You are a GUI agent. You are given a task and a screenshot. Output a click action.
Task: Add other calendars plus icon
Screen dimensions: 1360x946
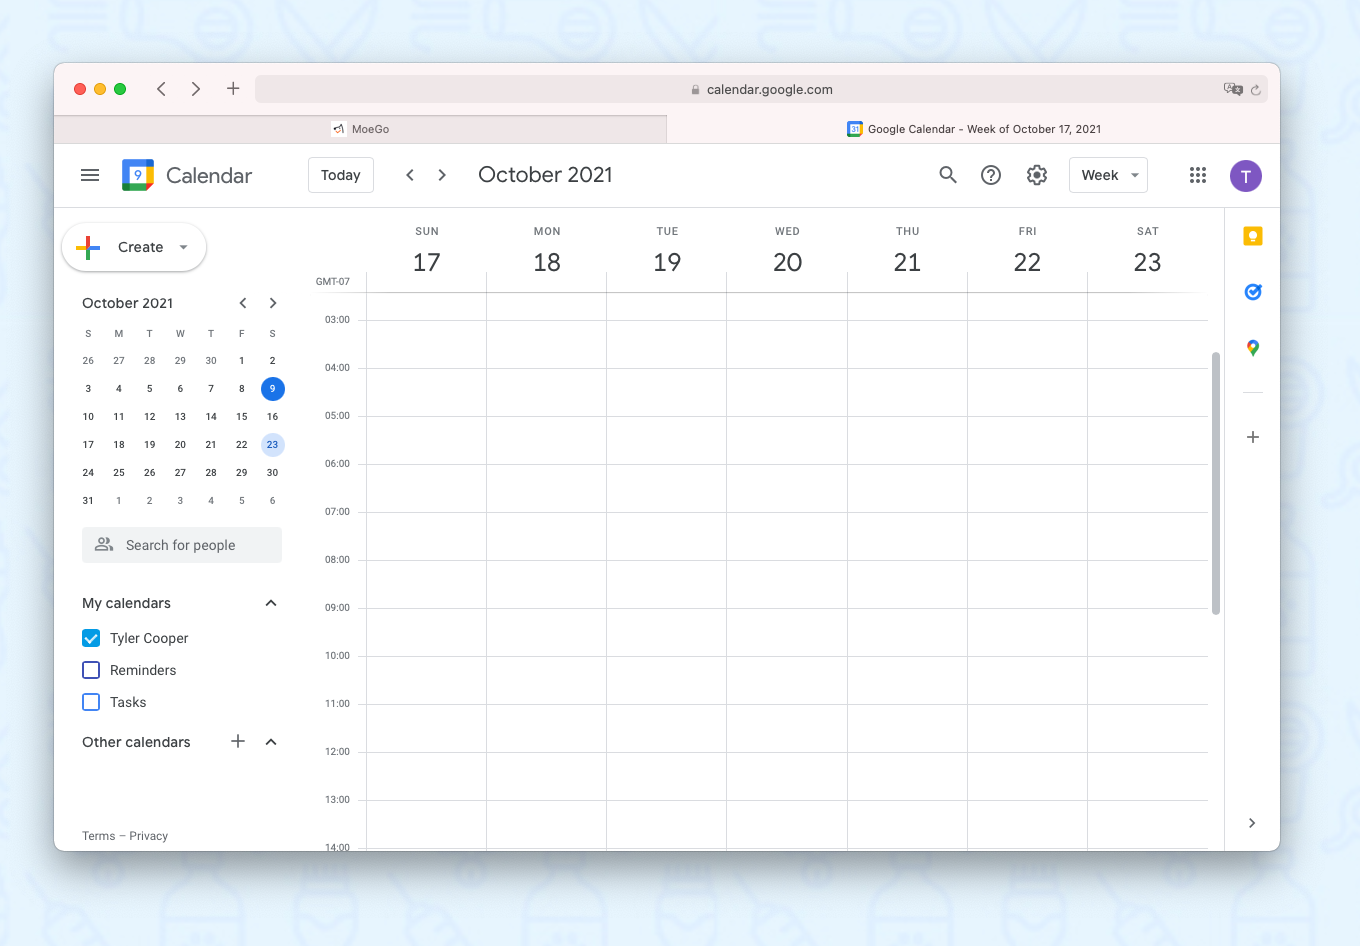click(238, 741)
